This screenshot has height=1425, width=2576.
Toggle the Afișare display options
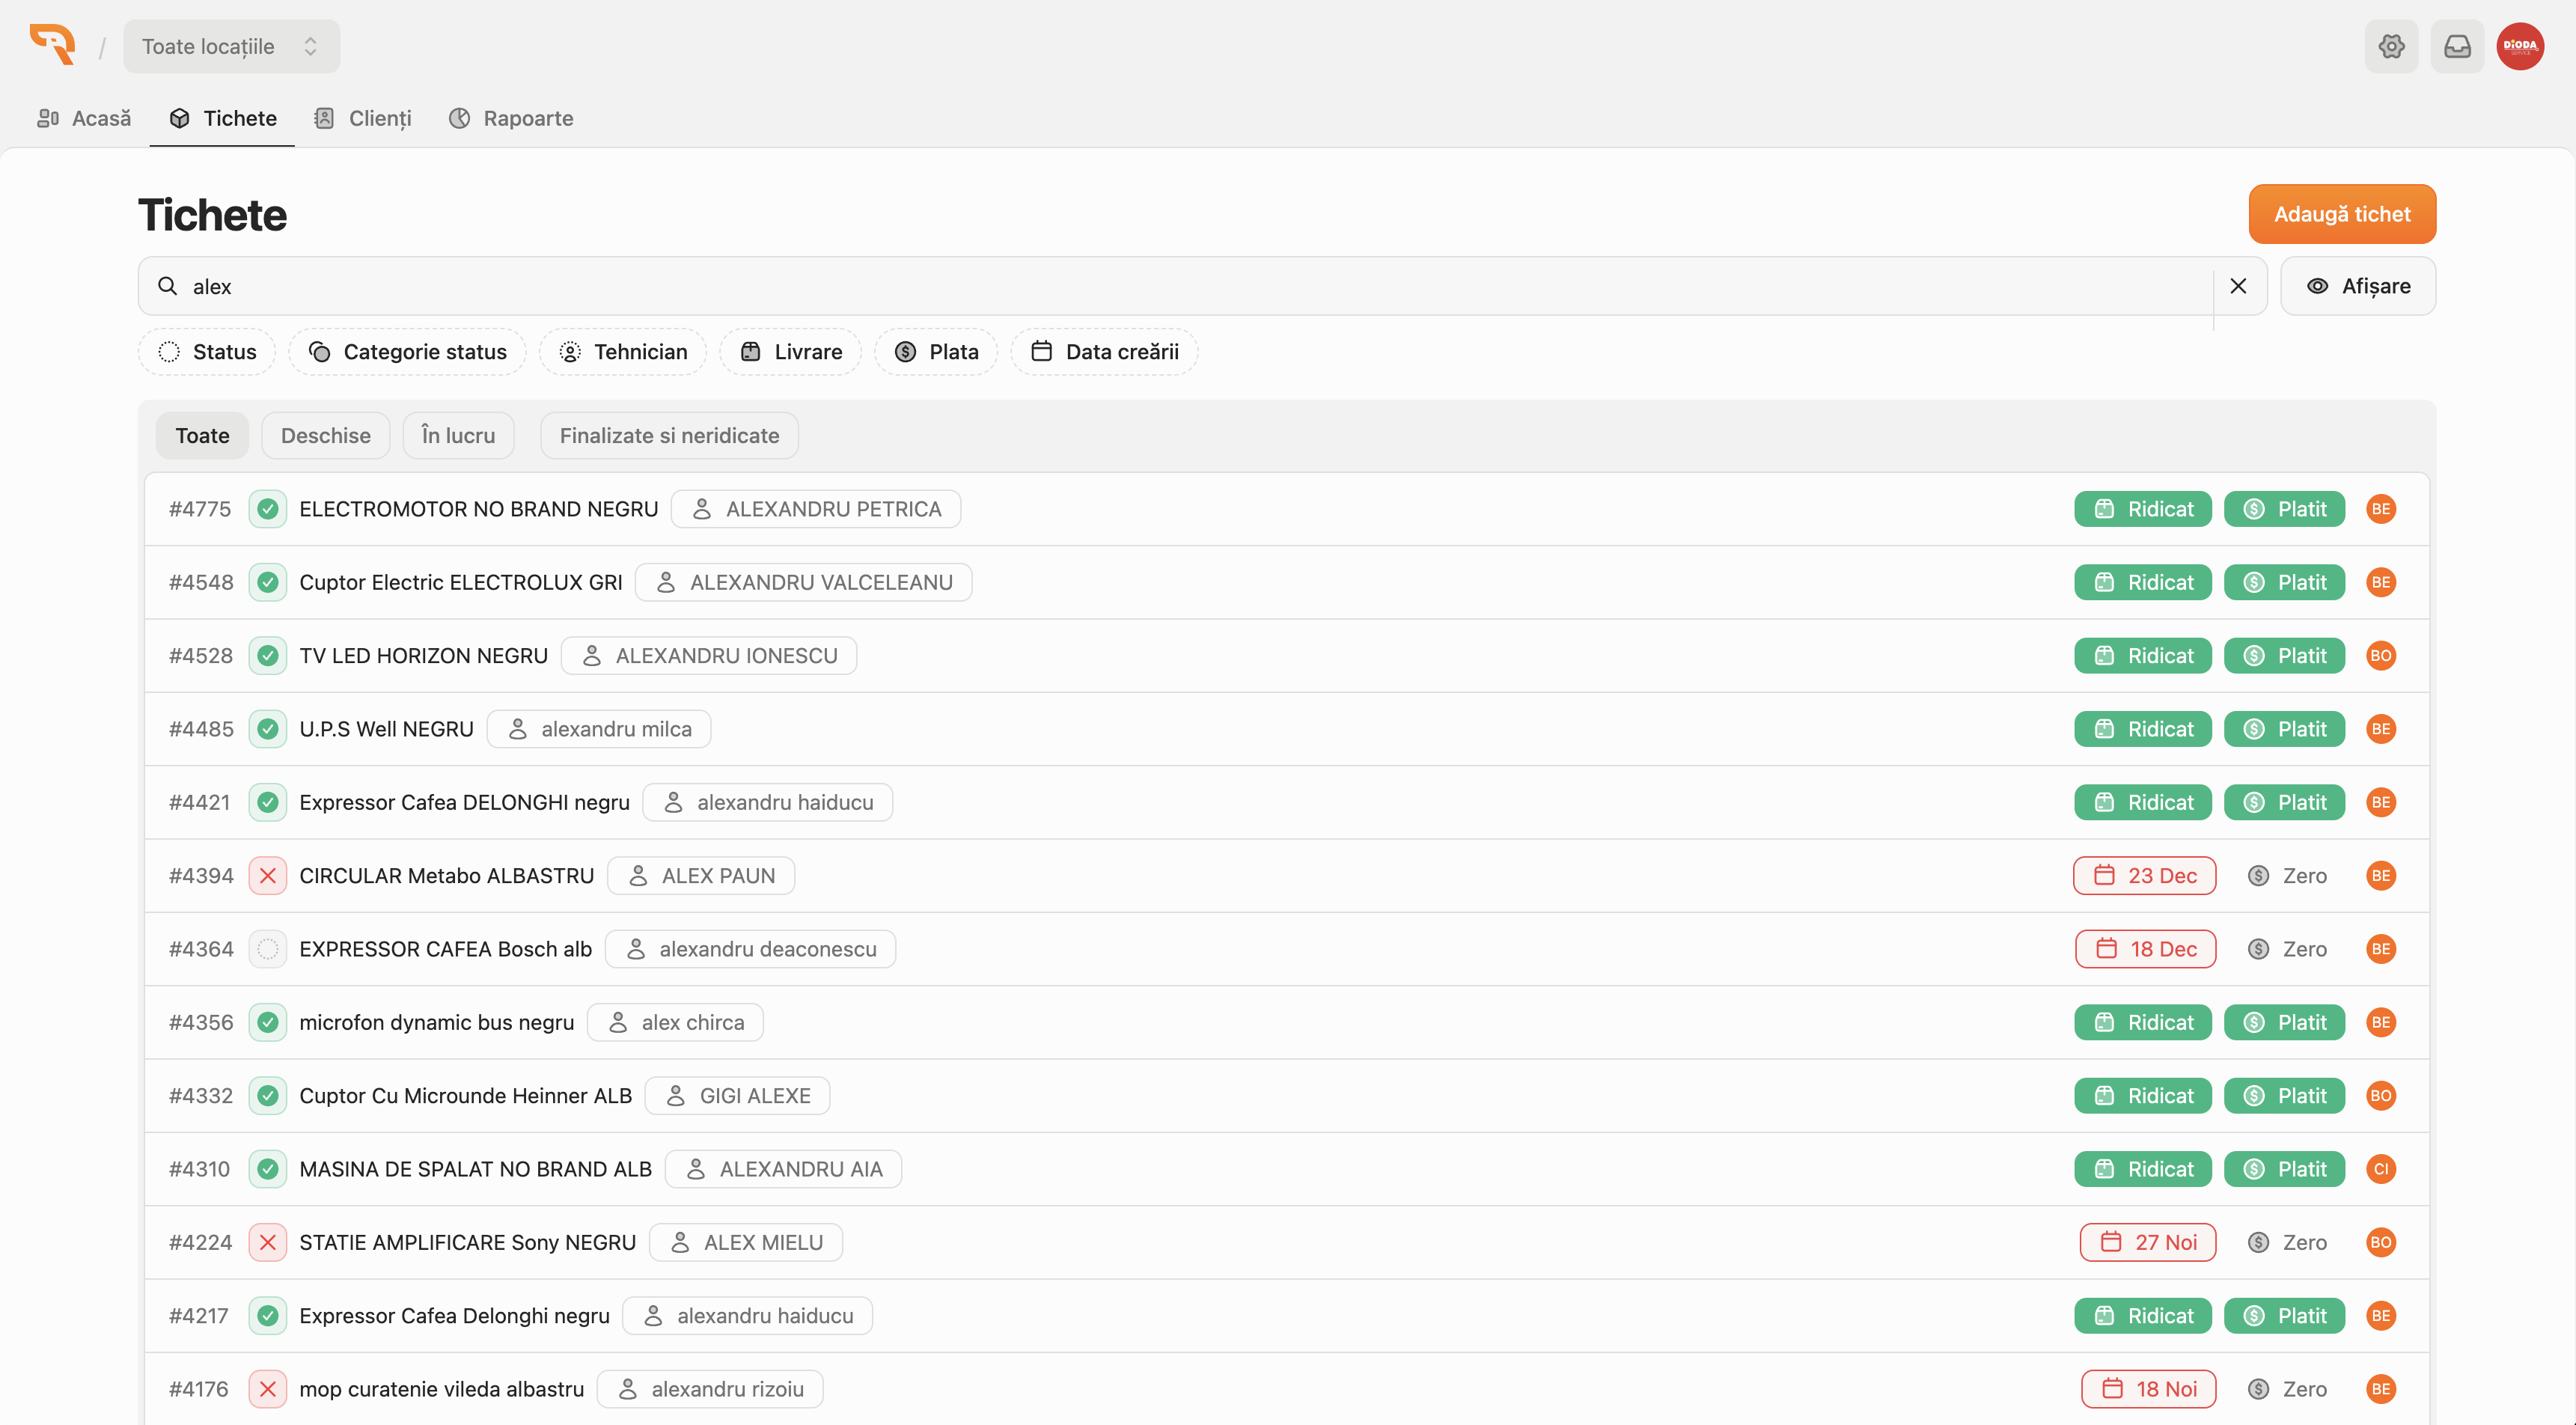tap(2358, 286)
